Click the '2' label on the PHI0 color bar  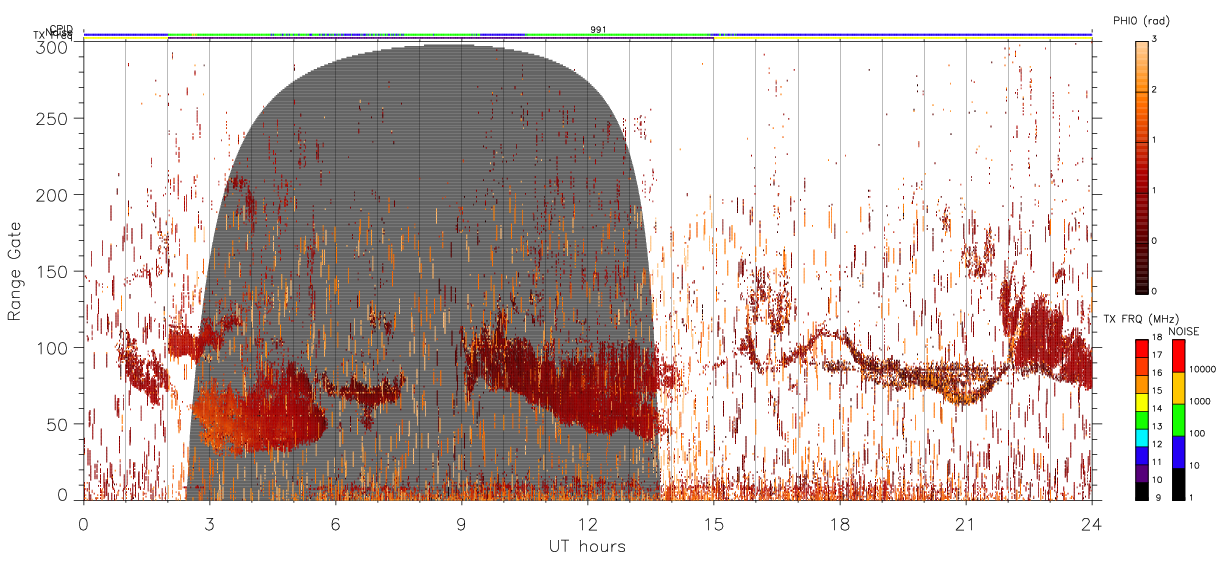[x=1156, y=90]
